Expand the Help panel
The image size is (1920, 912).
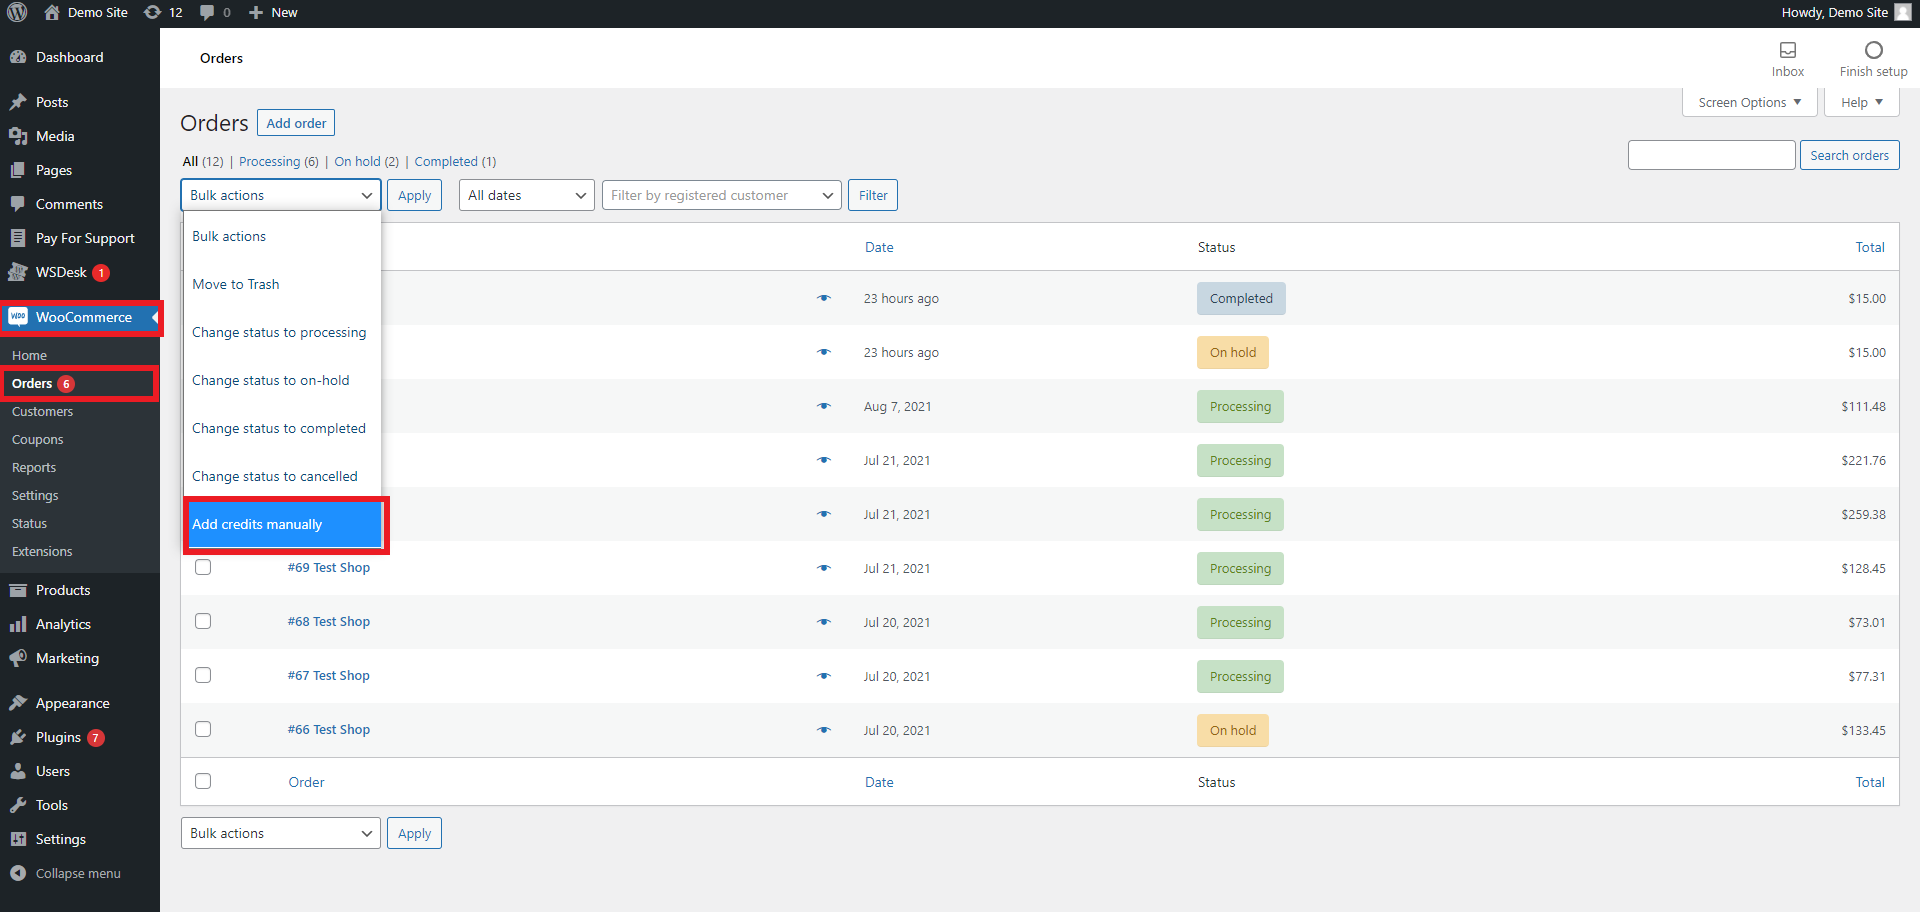[1862, 102]
